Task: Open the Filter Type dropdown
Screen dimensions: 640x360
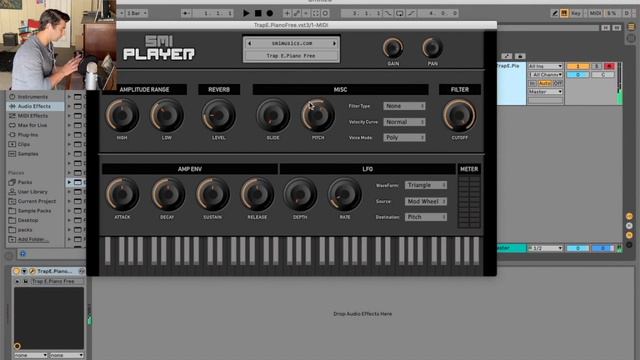Action: [404, 106]
